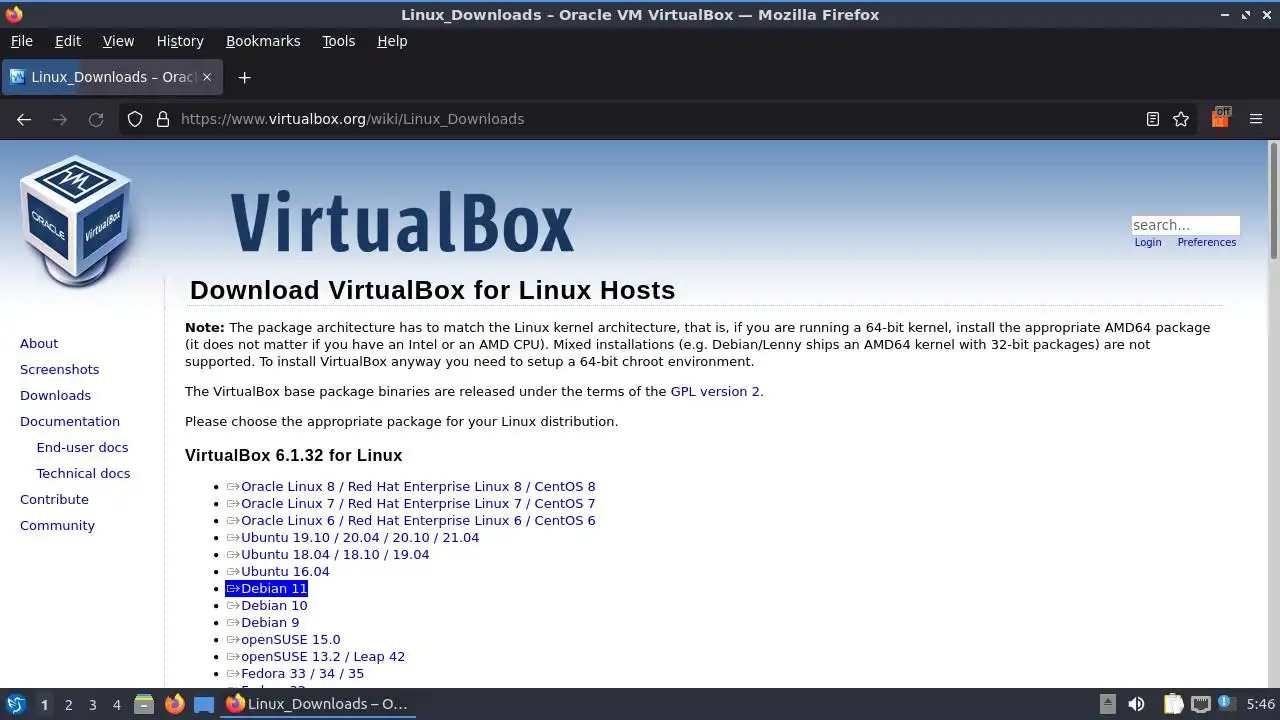Open Firefox hamburger application menu

tap(1256, 119)
